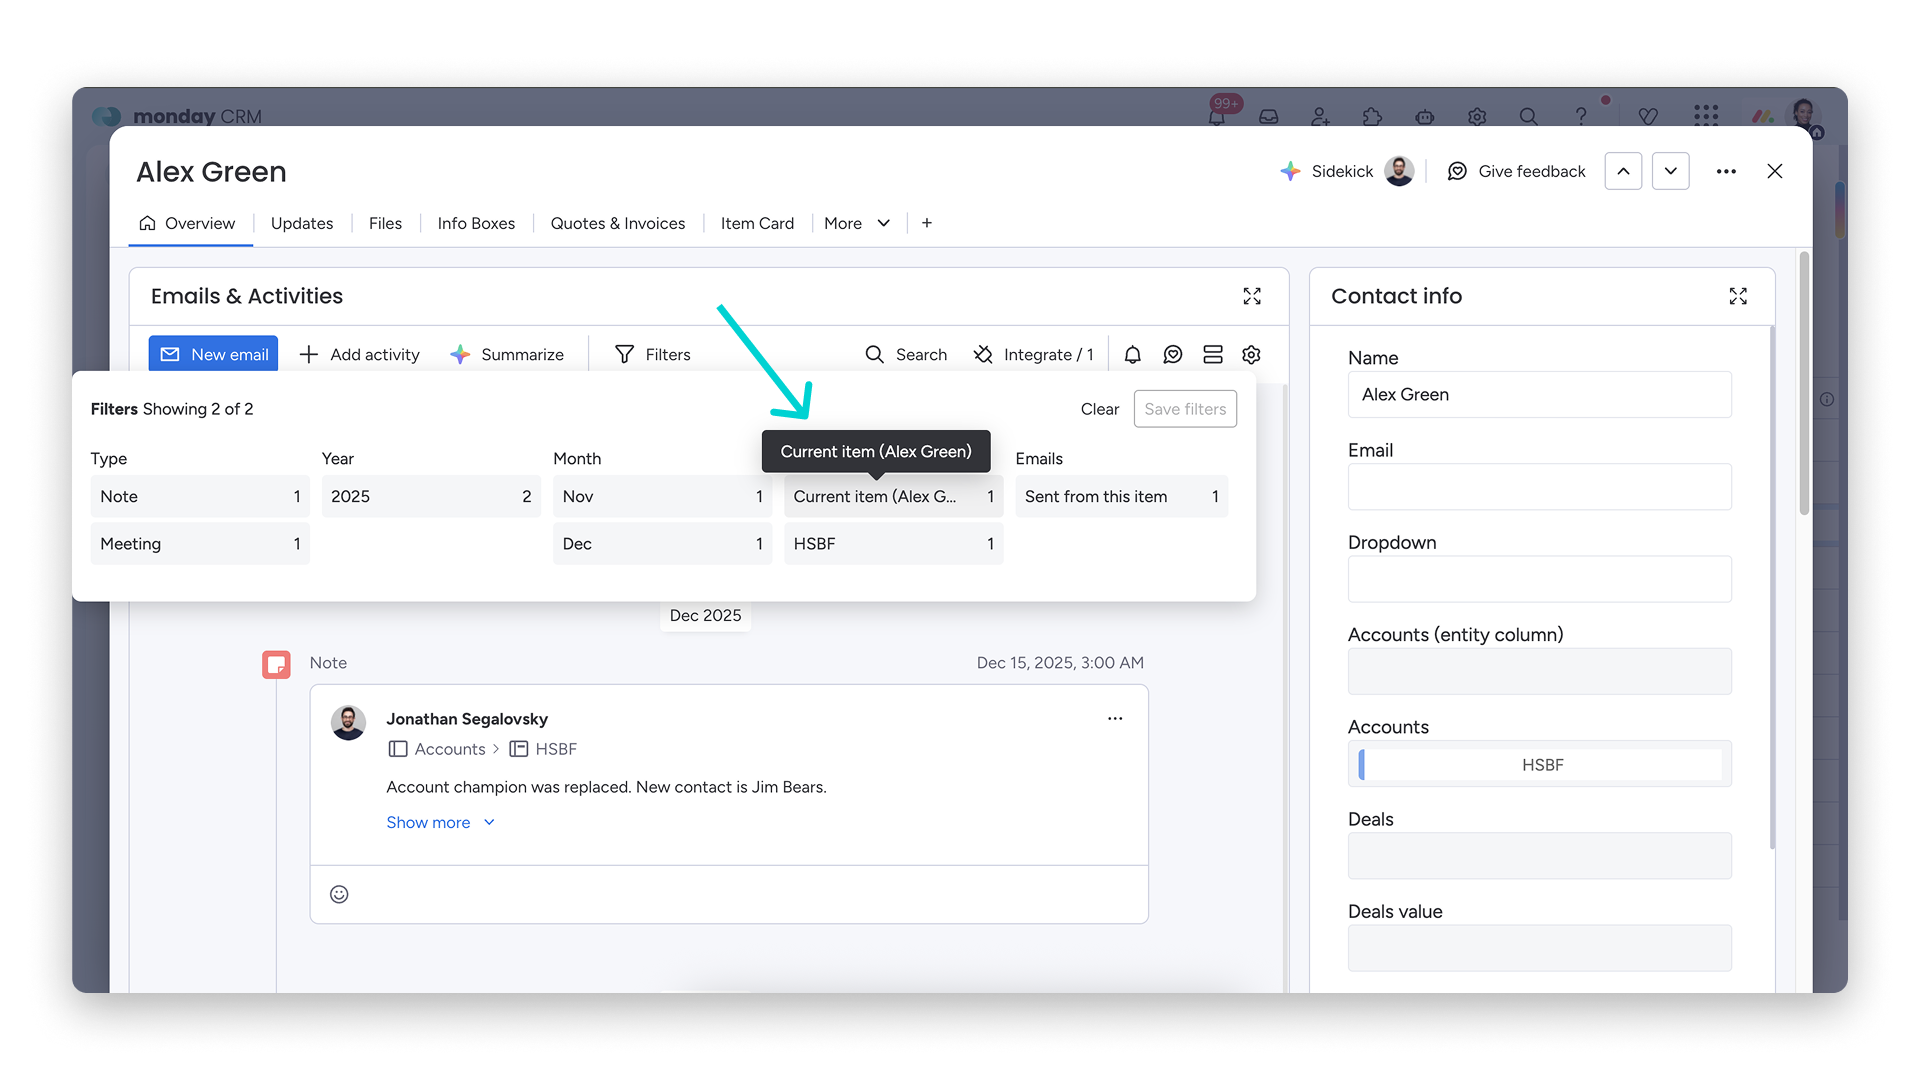1920x1080 pixels.
Task: Open the Info Boxes tab
Action: (x=476, y=223)
